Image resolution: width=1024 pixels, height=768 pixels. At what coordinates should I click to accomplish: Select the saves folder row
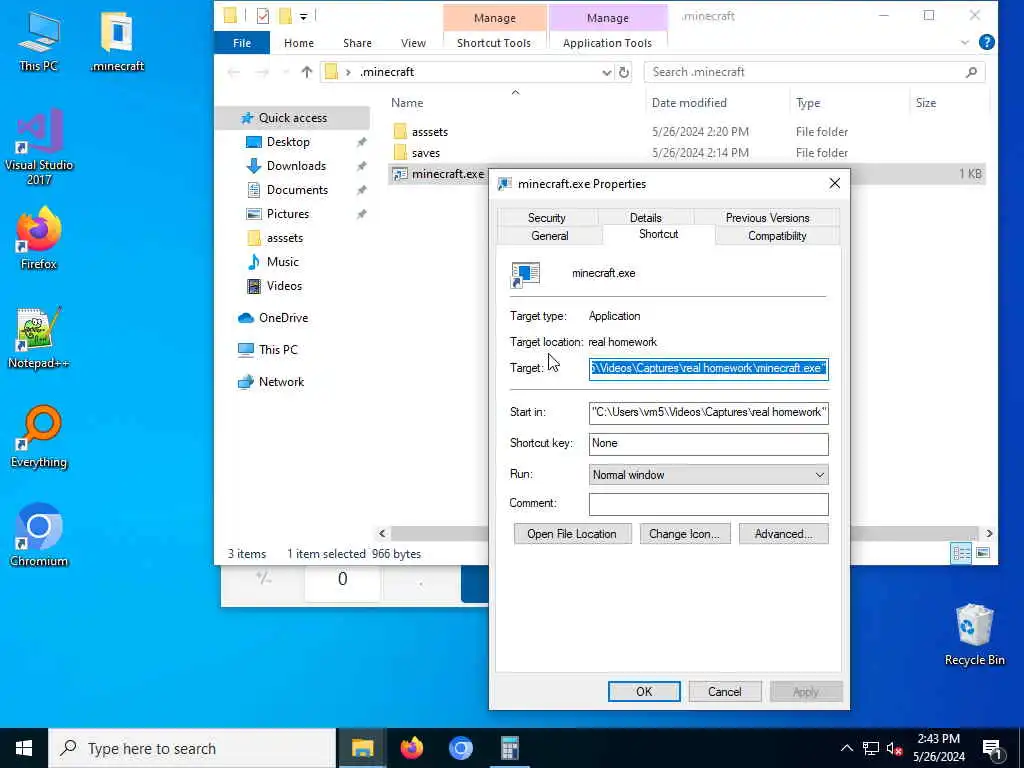tap(688, 153)
